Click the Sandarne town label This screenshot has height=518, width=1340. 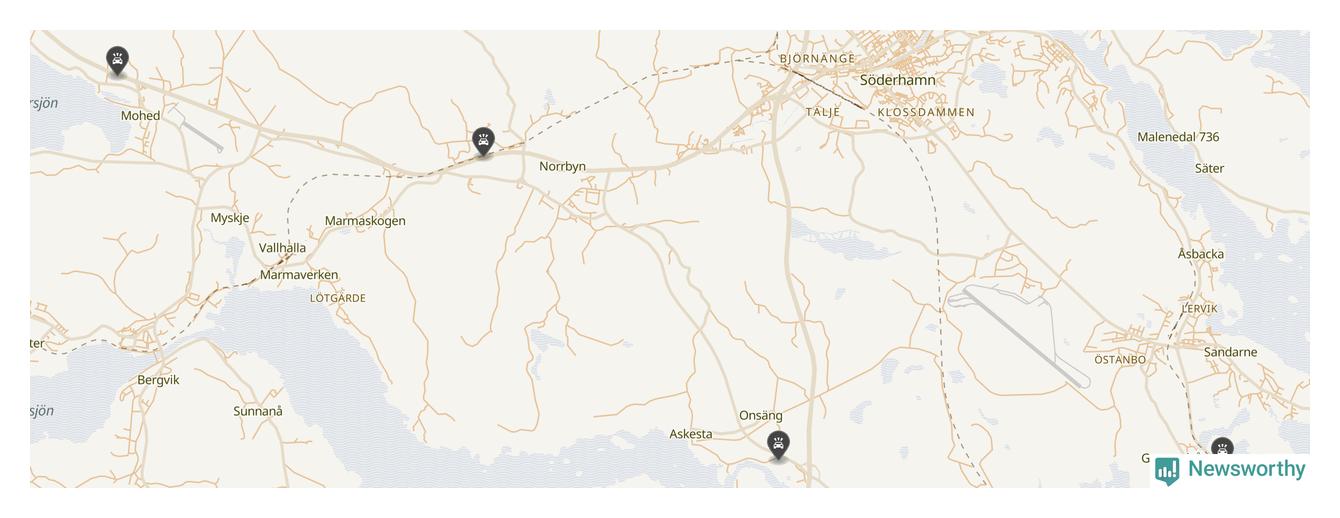point(1230,352)
